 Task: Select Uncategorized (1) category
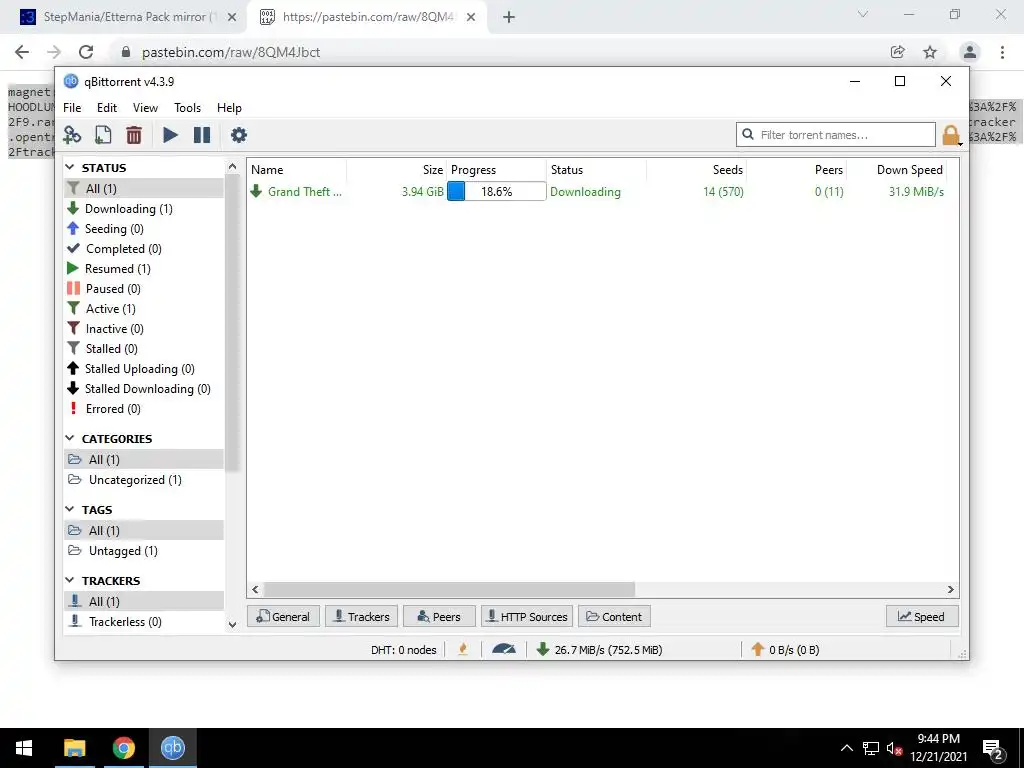click(x=144, y=480)
